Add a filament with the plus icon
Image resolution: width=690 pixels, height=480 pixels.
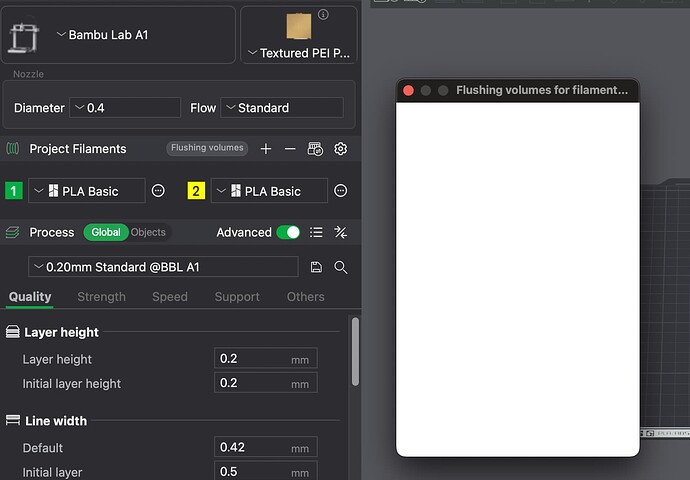pos(266,149)
